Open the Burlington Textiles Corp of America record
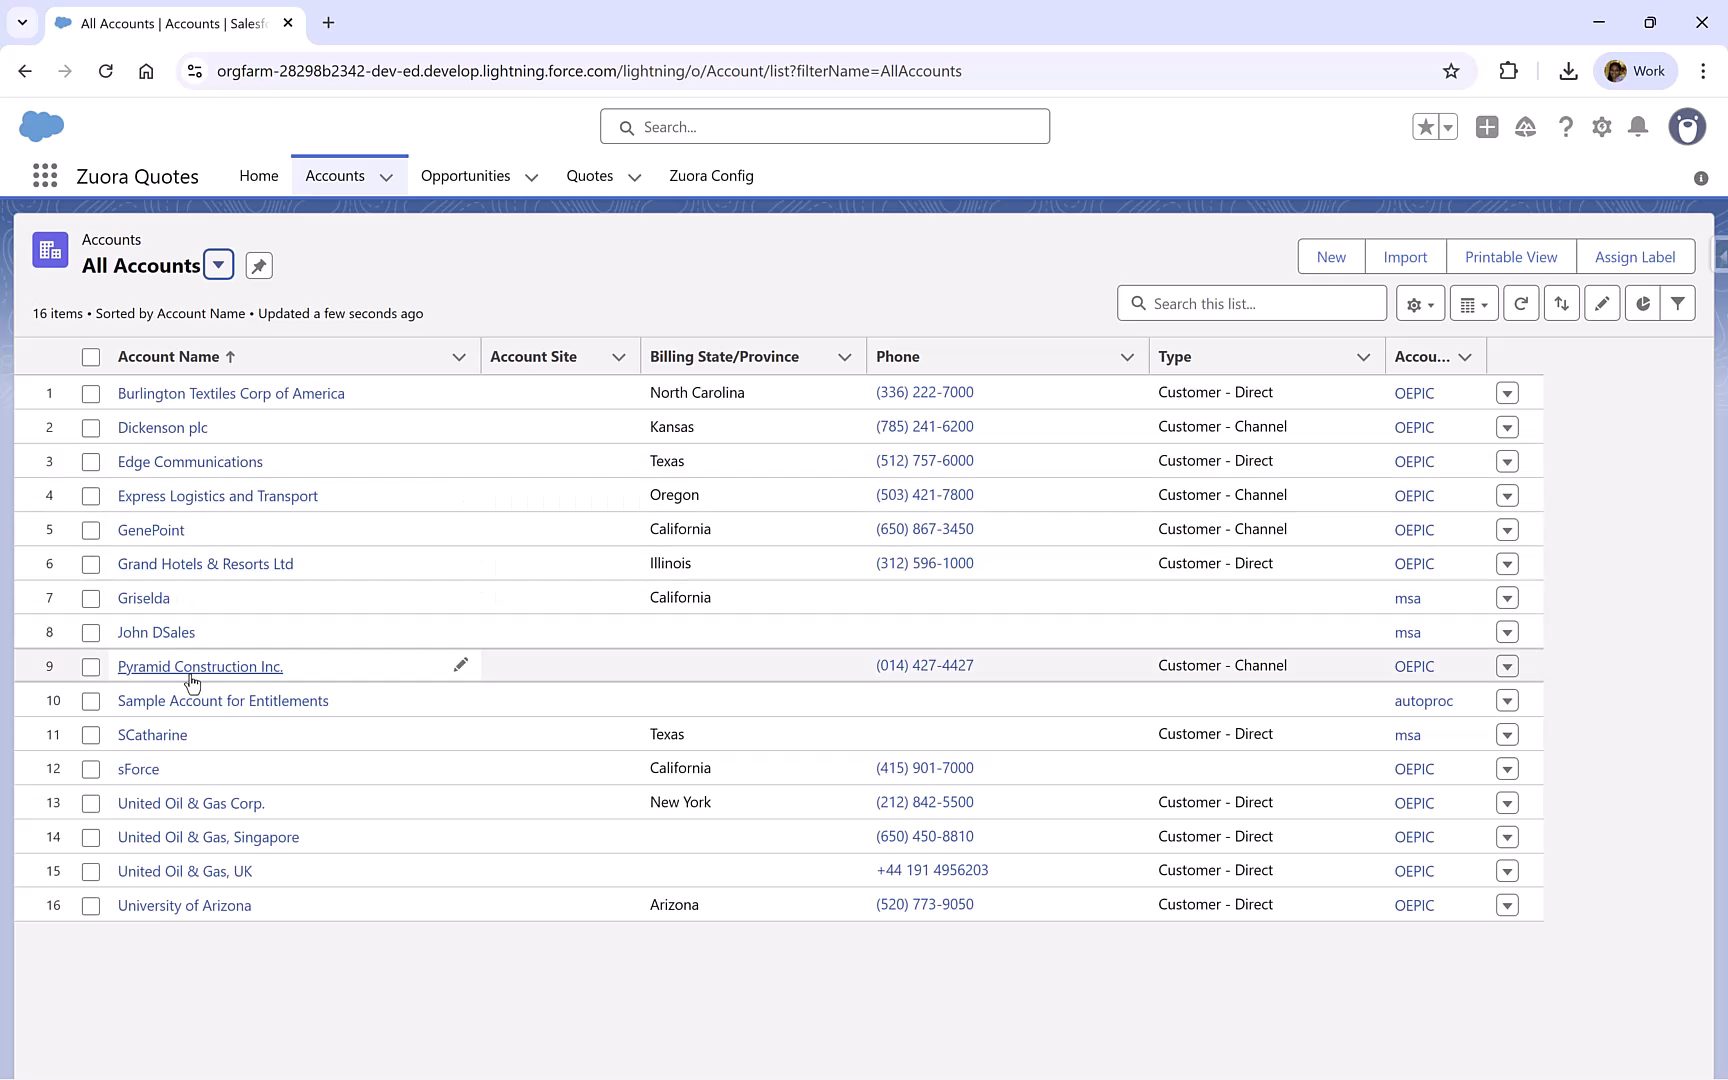The image size is (1728, 1080). 231,393
